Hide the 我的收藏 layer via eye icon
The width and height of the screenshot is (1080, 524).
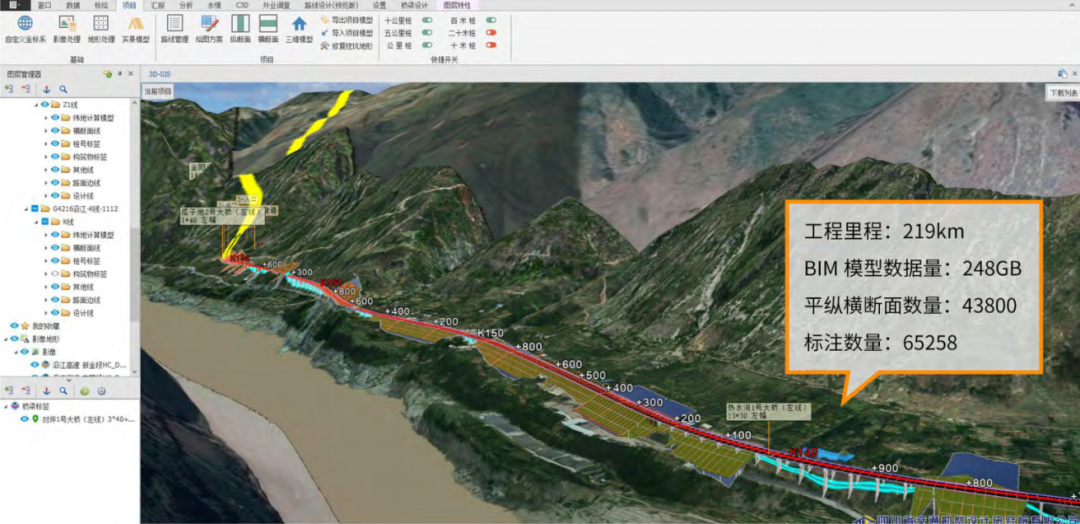pos(15,326)
